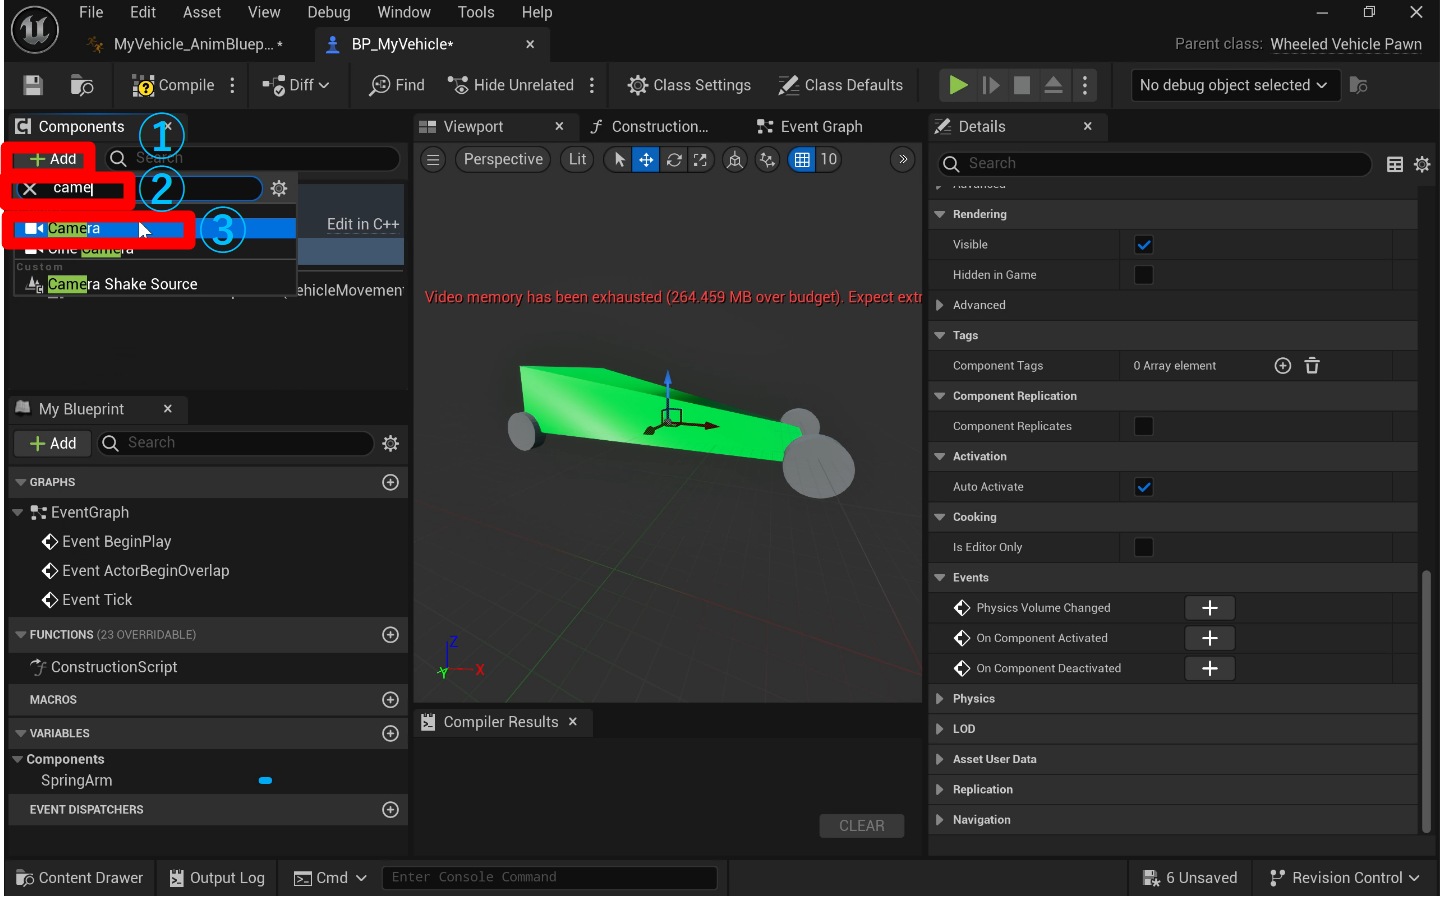Add a new macro with plus icon
Viewport: 1441px width, 897px height.
[x=391, y=700]
